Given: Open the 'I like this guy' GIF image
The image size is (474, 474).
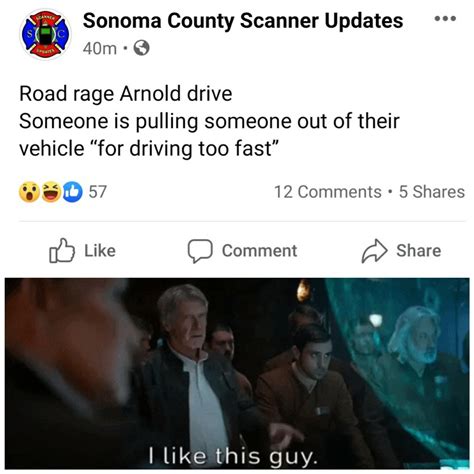Looking at the screenshot, I should point(237,374).
